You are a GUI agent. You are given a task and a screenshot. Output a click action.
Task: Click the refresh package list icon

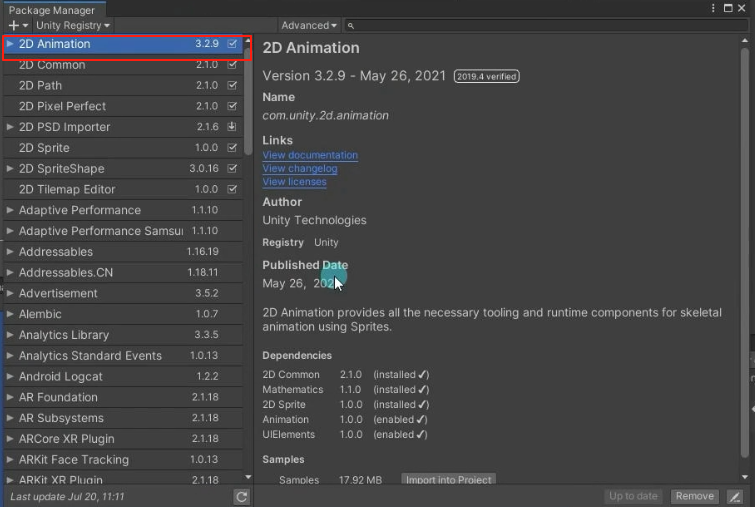(242, 496)
